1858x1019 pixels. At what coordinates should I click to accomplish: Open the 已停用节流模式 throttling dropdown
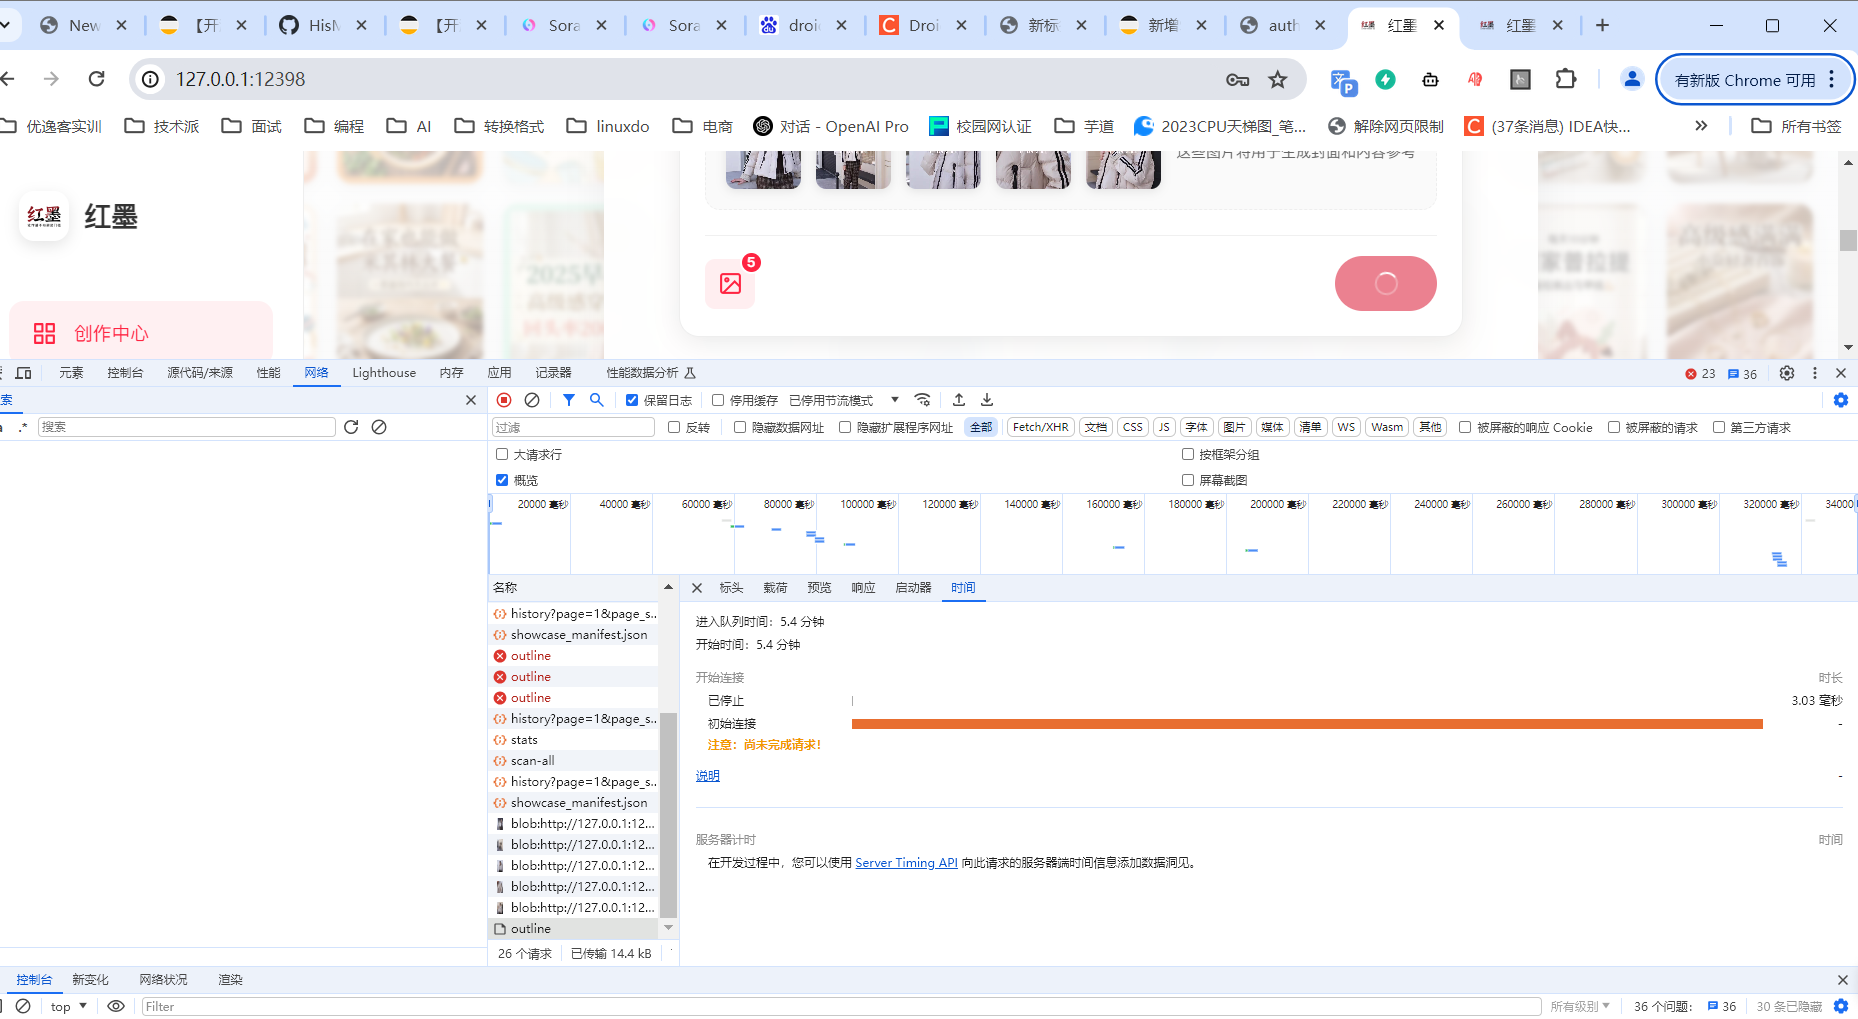pyautogui.click(x=844, y=400)
